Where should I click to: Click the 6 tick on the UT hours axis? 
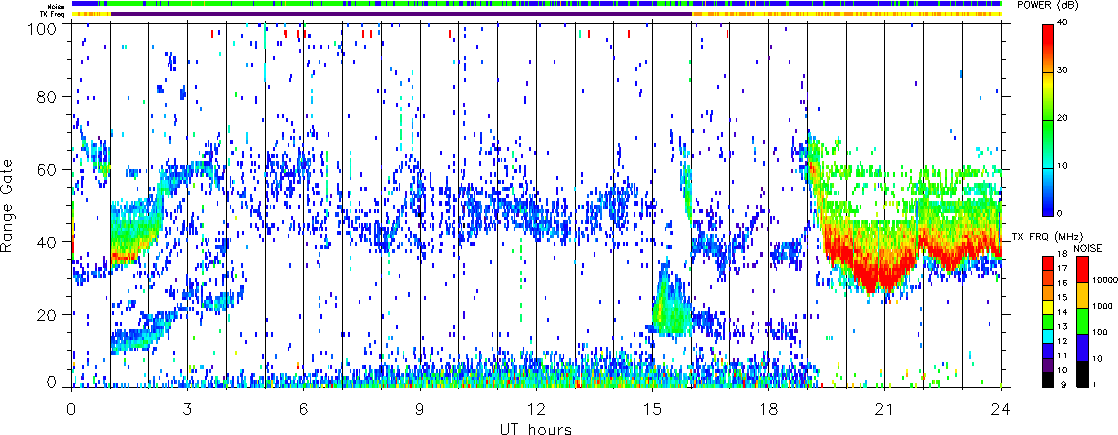click(304, 409)
